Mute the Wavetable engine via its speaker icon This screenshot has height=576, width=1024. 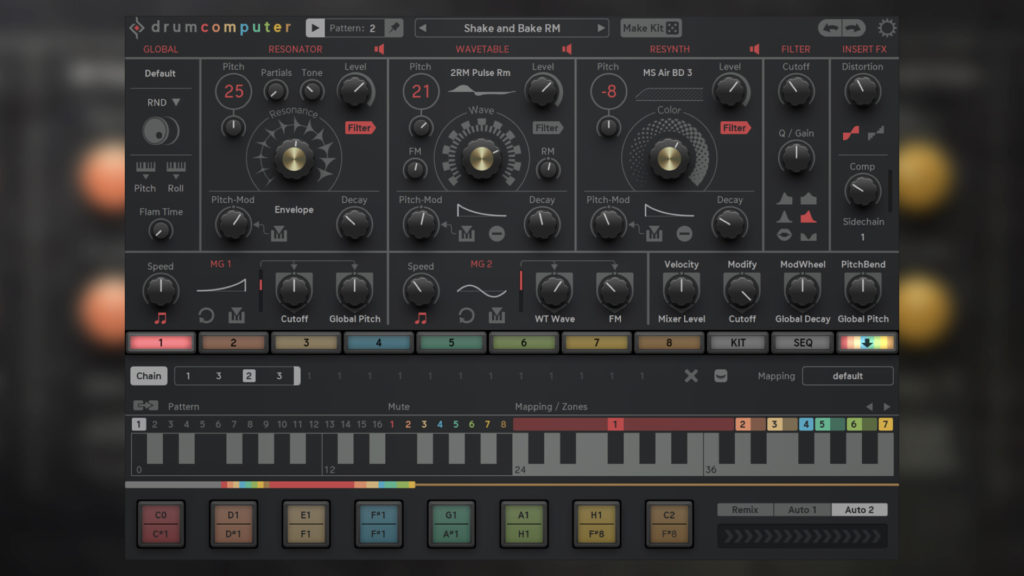click(x=567, y=49)
